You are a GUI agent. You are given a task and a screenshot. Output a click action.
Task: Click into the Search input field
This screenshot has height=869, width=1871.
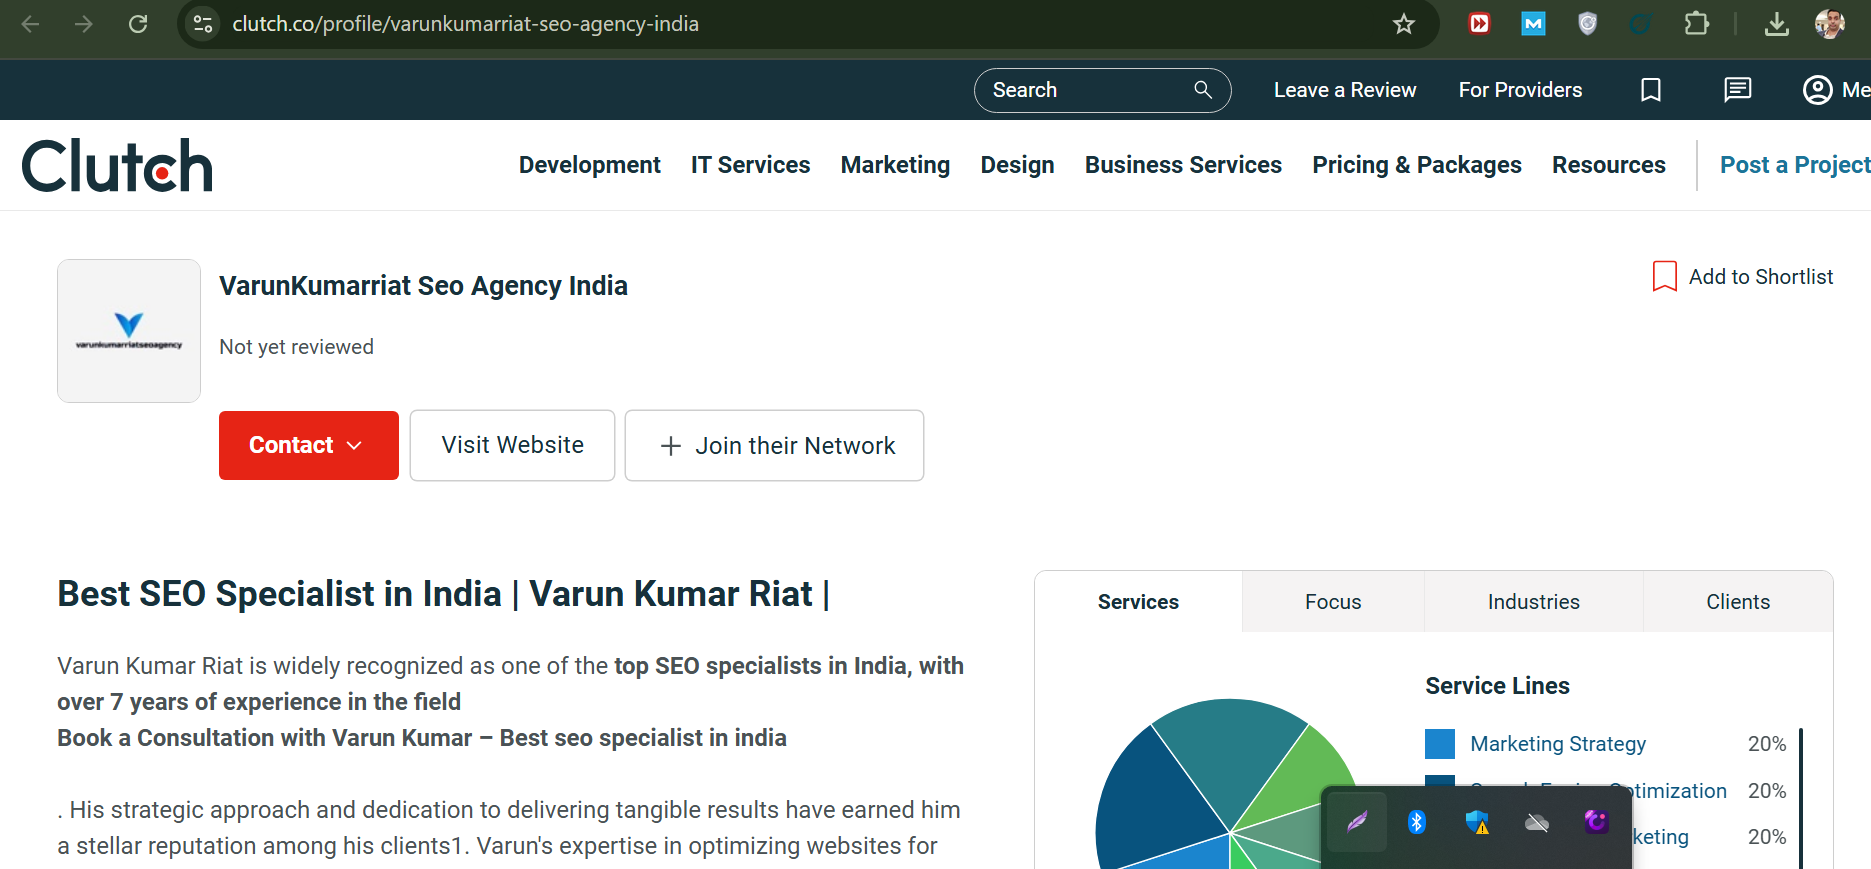pyautogui.click(x=1085, y=90)
